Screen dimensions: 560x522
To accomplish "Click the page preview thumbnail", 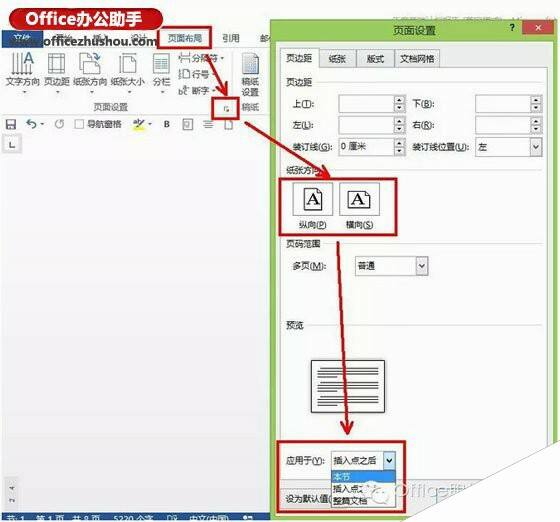I will (x=348, y=386).
